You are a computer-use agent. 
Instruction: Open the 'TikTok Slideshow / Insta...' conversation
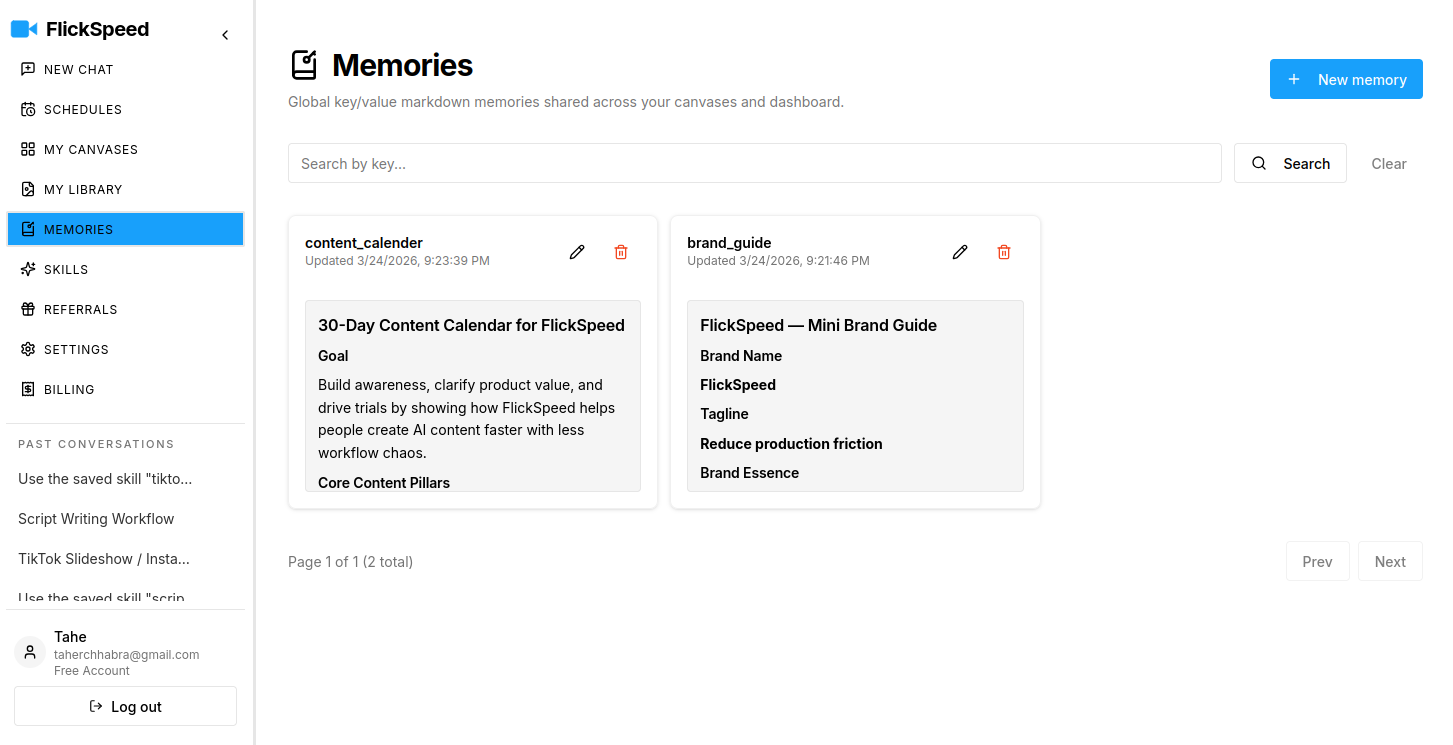pos(104,559)
